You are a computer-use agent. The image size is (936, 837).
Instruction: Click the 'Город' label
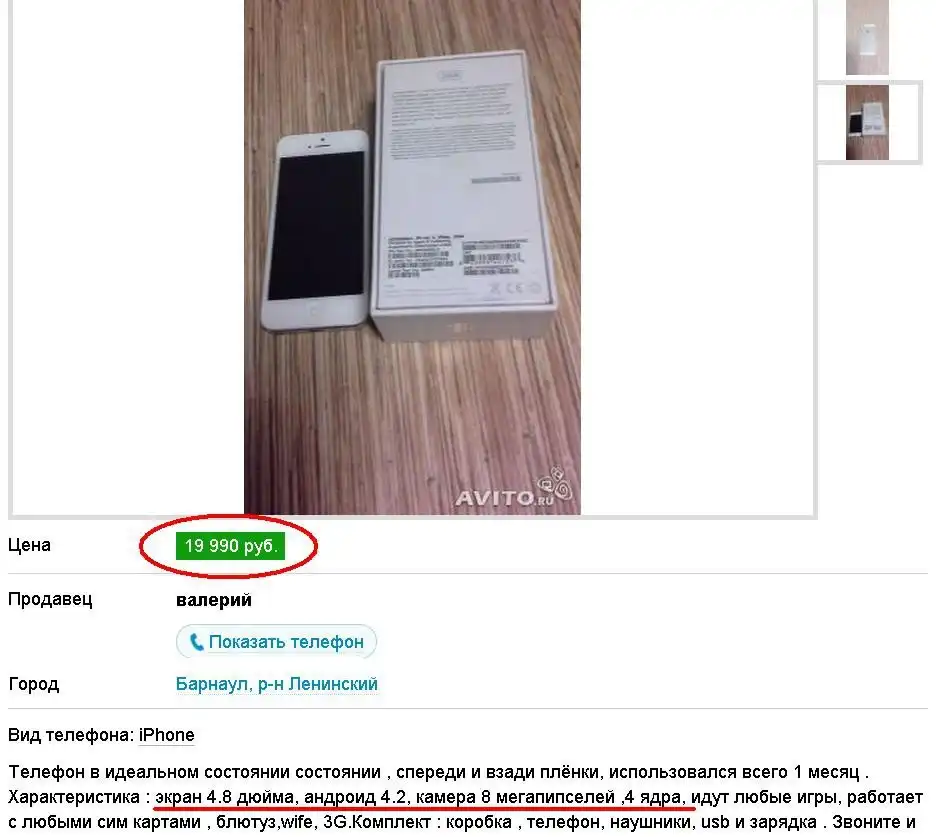pos(33,684)
